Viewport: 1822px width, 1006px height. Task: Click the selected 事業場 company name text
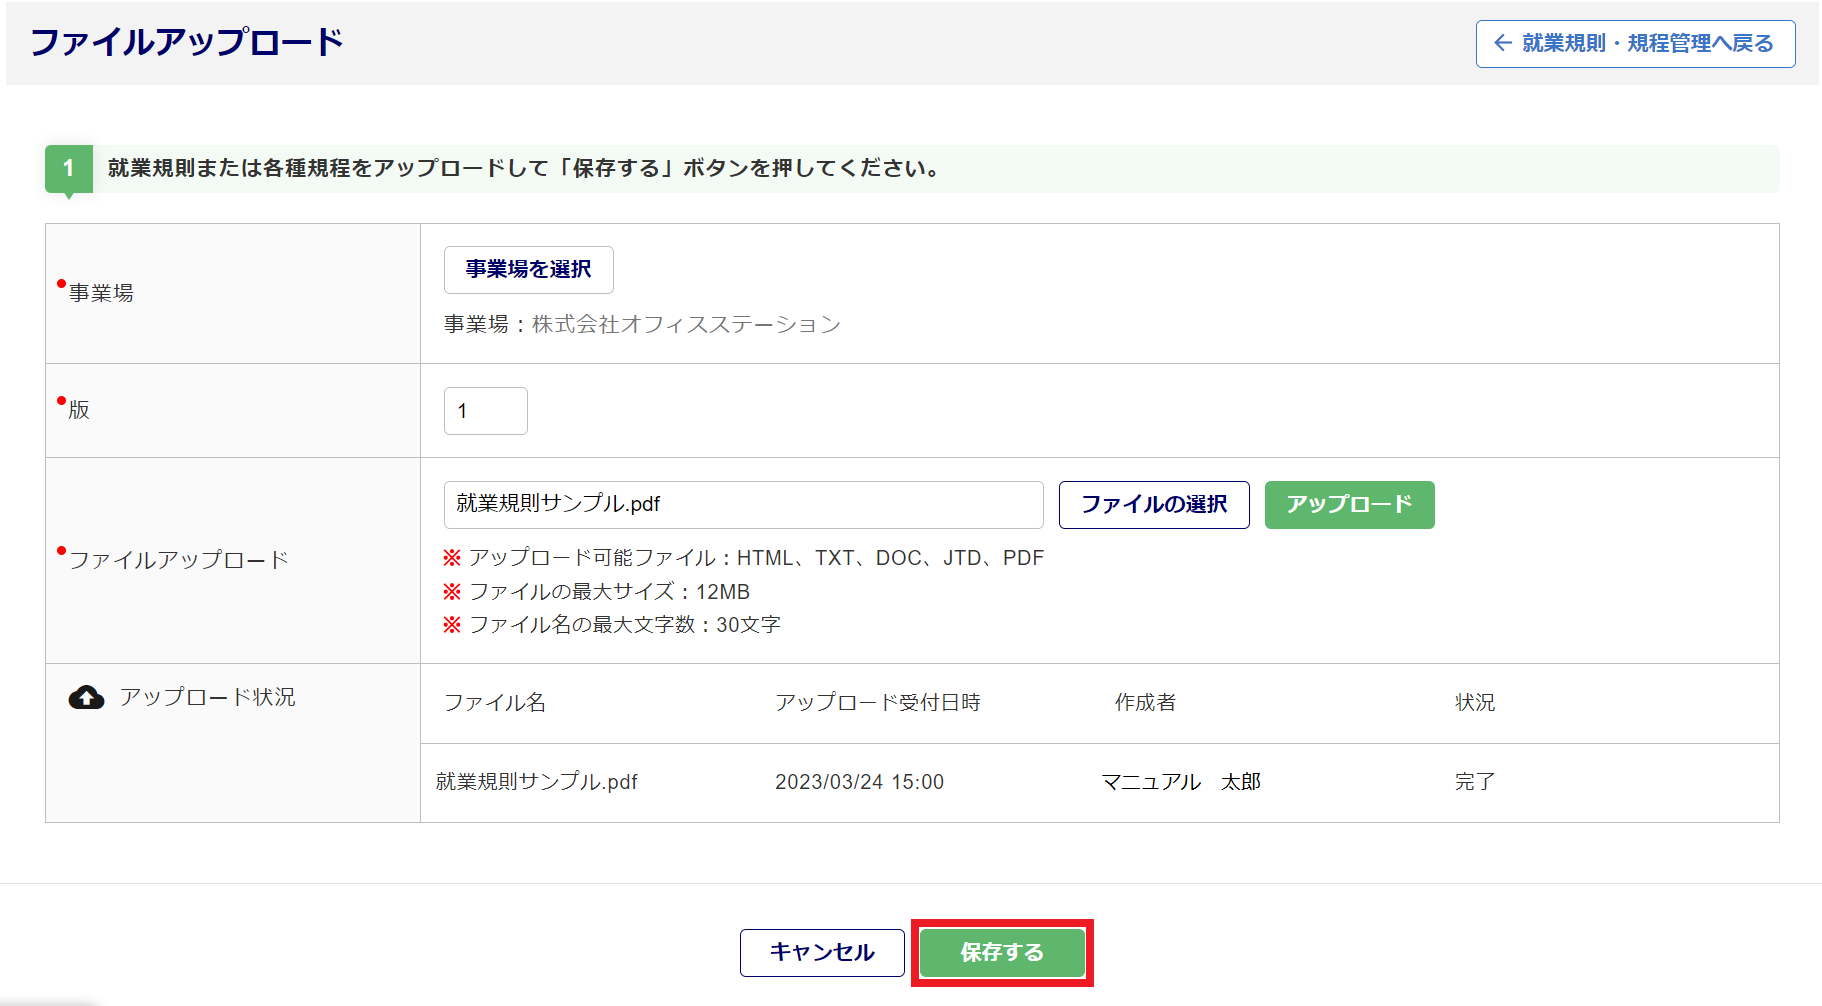pos(686,325)
